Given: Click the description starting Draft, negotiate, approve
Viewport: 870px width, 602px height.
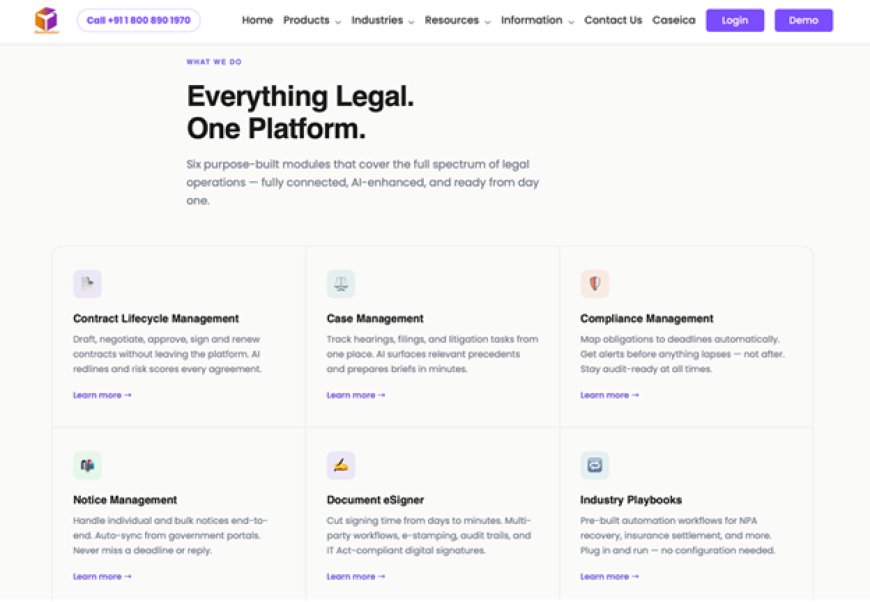Looking at the screenshot, I should click(167, 354).
